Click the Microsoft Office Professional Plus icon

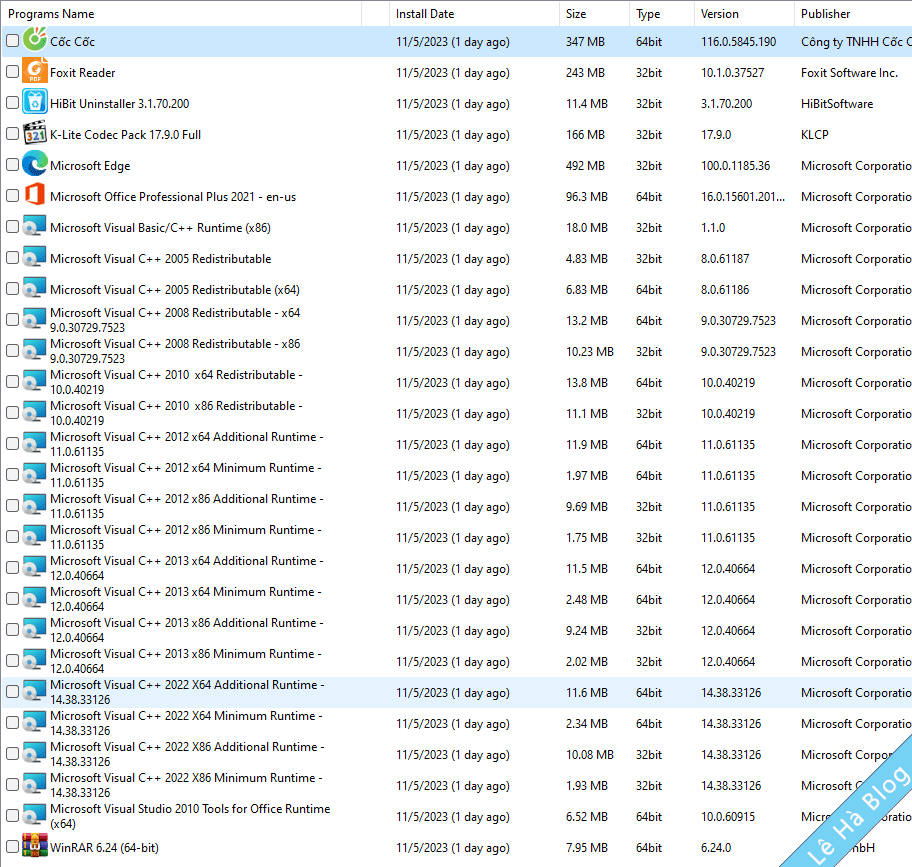pyautogui.click(x=35, y=196)
